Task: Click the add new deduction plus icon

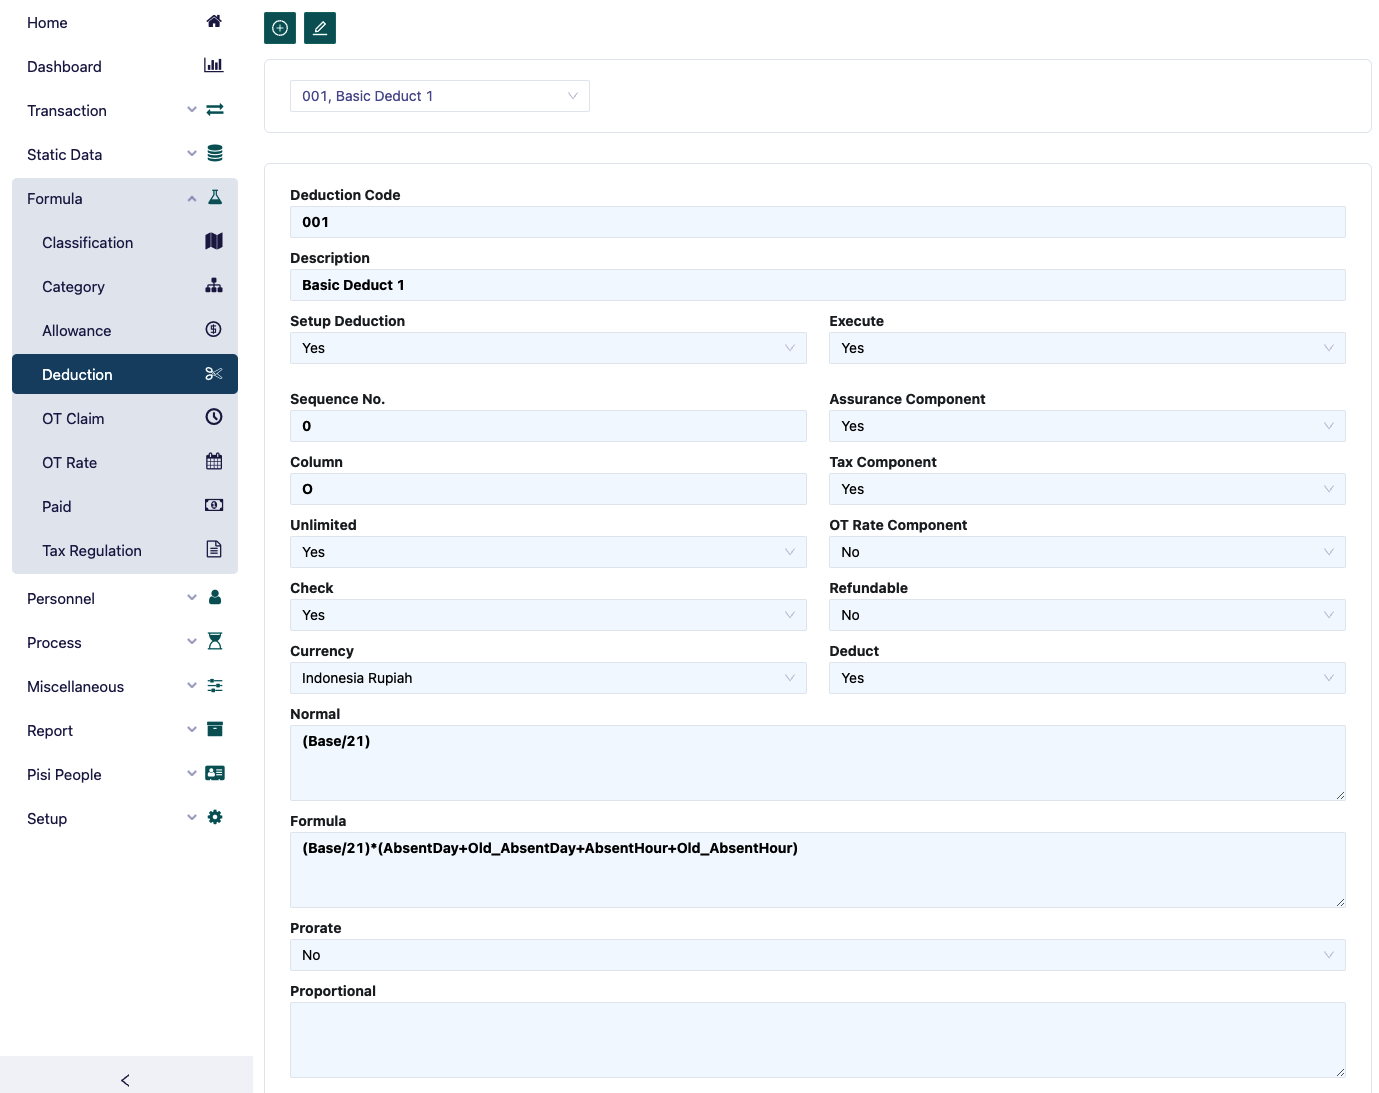Action: tap(280, 28)
